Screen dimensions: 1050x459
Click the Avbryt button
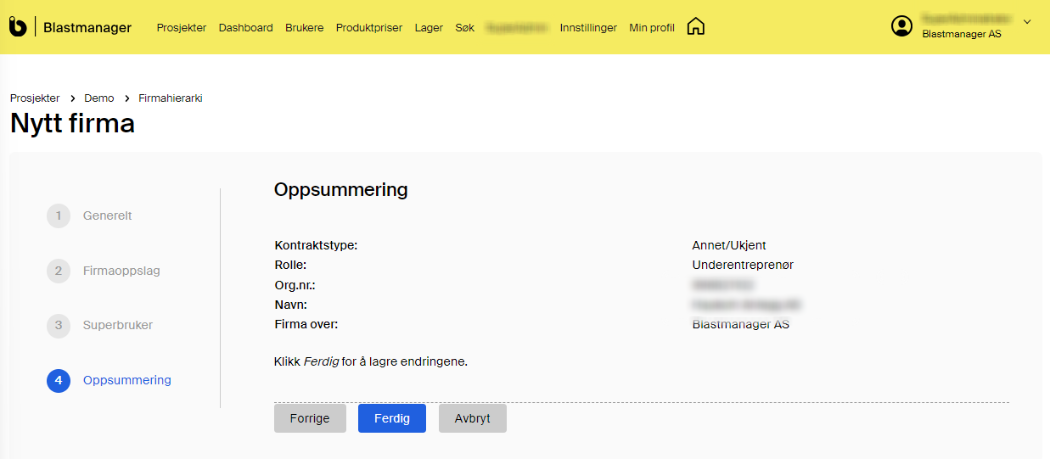tap(472, 418)
